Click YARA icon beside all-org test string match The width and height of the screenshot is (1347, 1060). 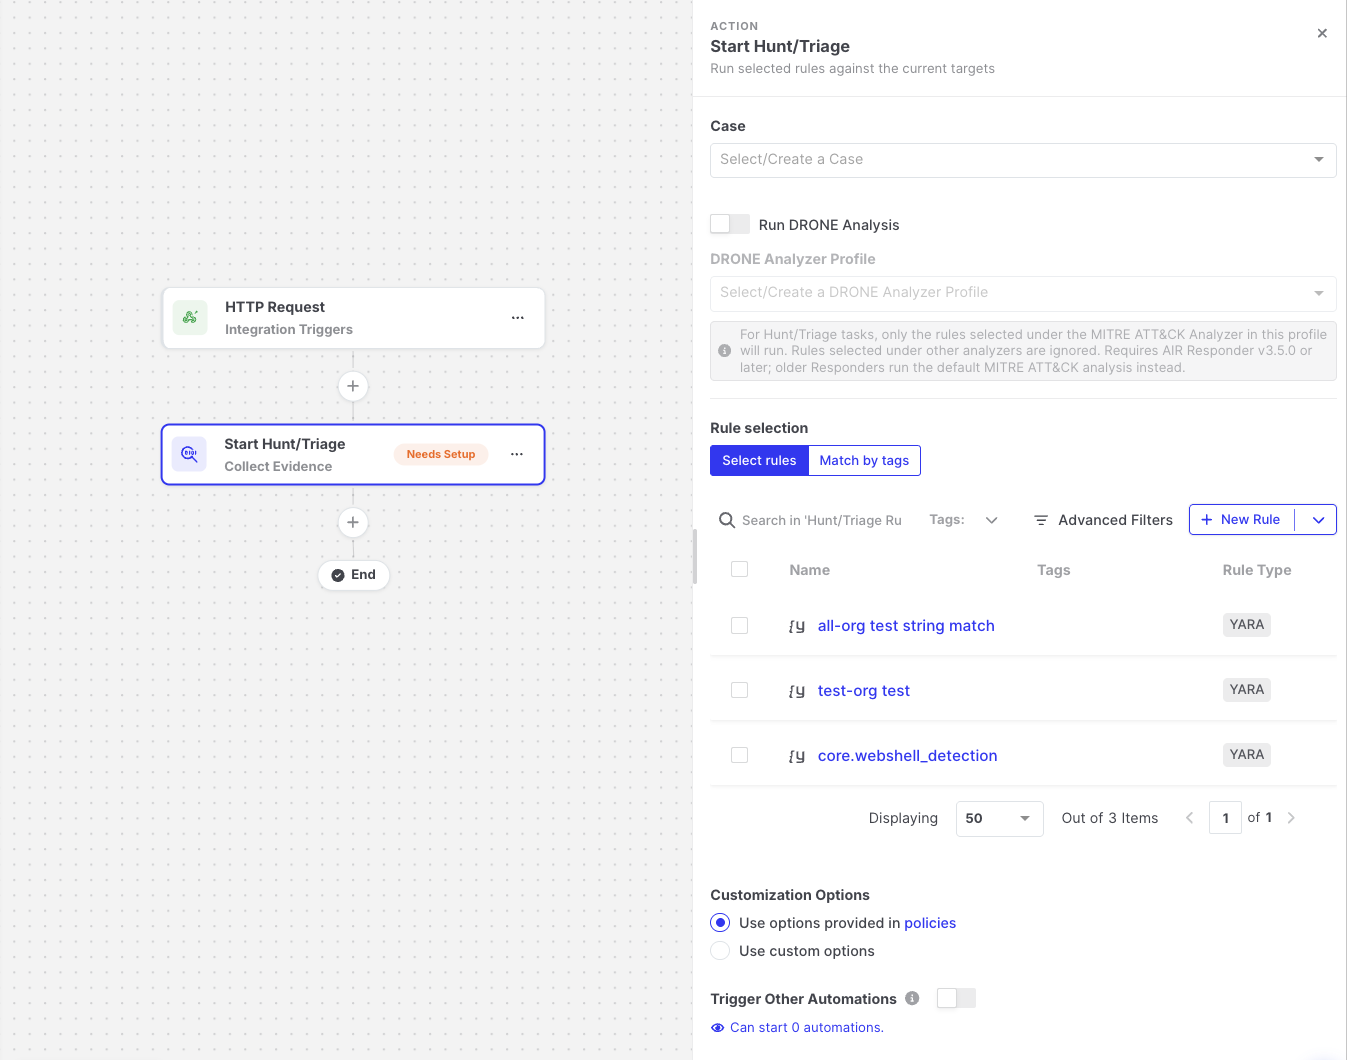pos(797,626)
